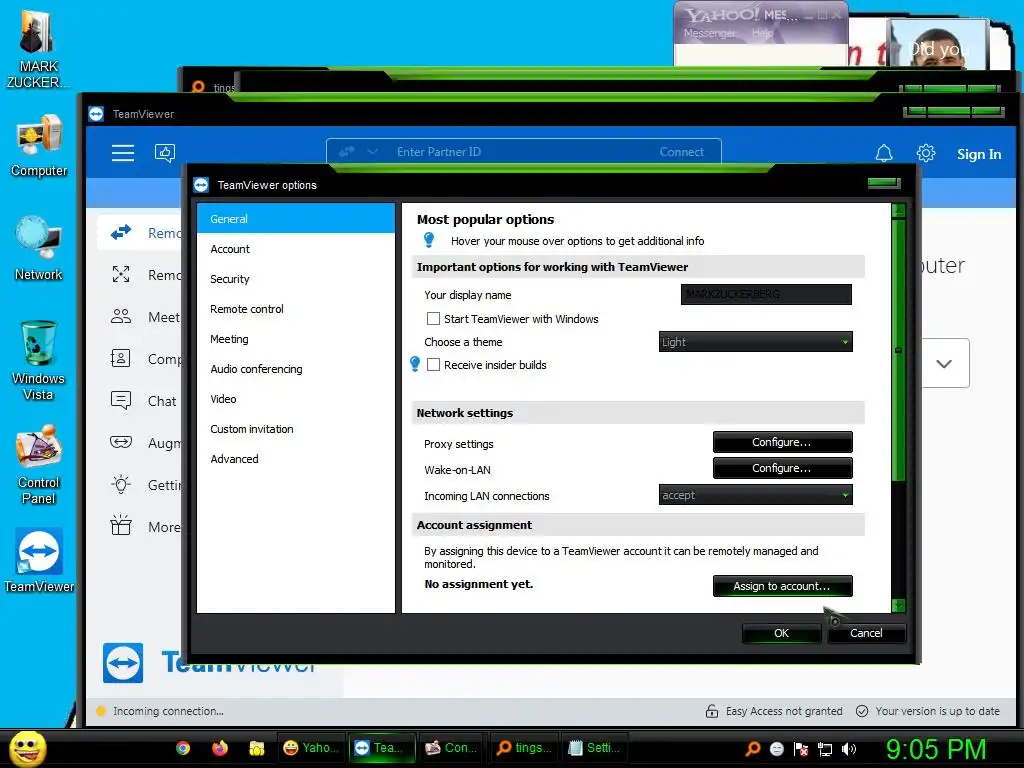
Task: Launch Firefox from the taskbar
Action: pyautogui.click(x=220, y=748)
